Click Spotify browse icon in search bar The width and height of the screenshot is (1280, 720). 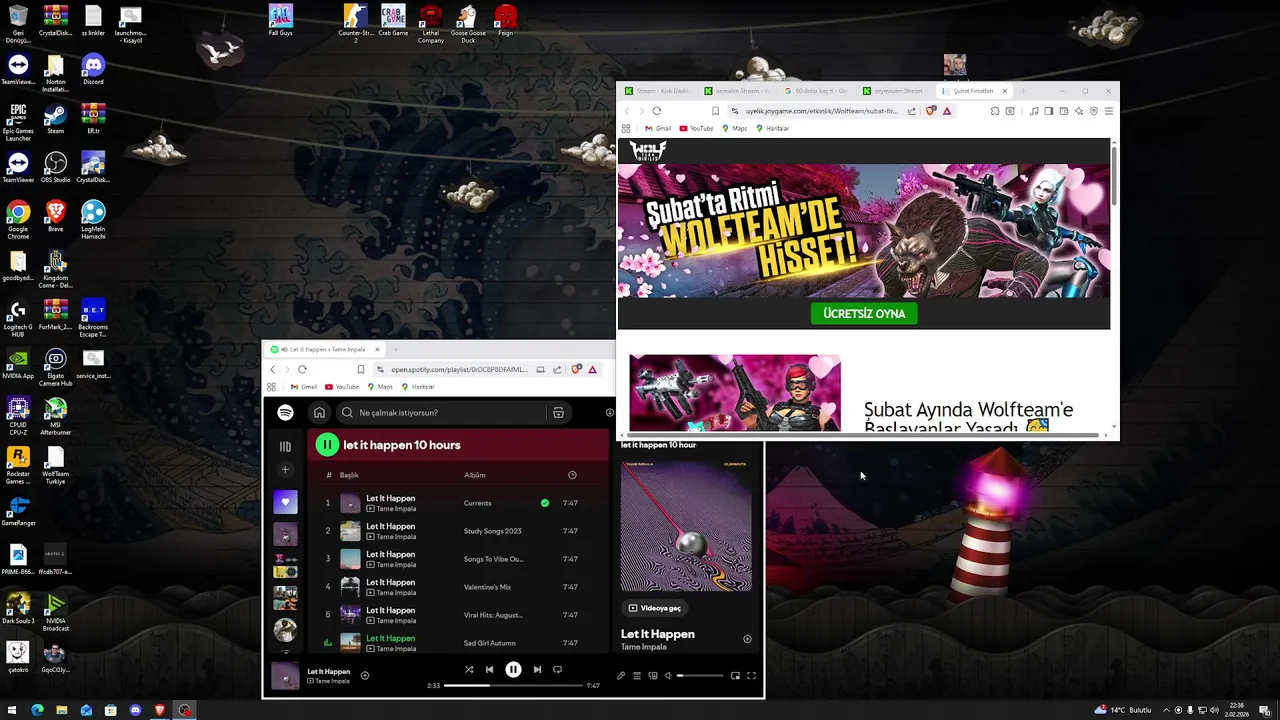558,412
